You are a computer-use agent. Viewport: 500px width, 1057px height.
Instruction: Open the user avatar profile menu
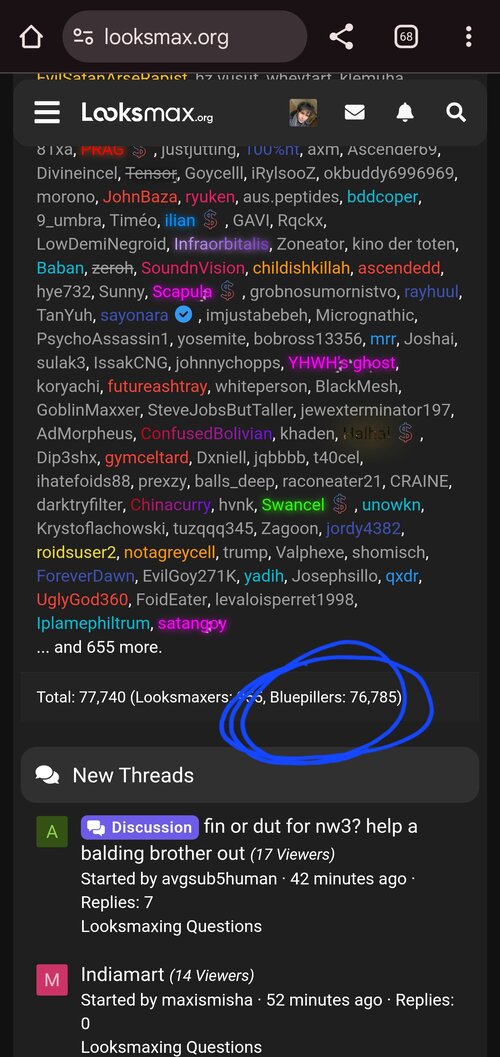point(303,113)
